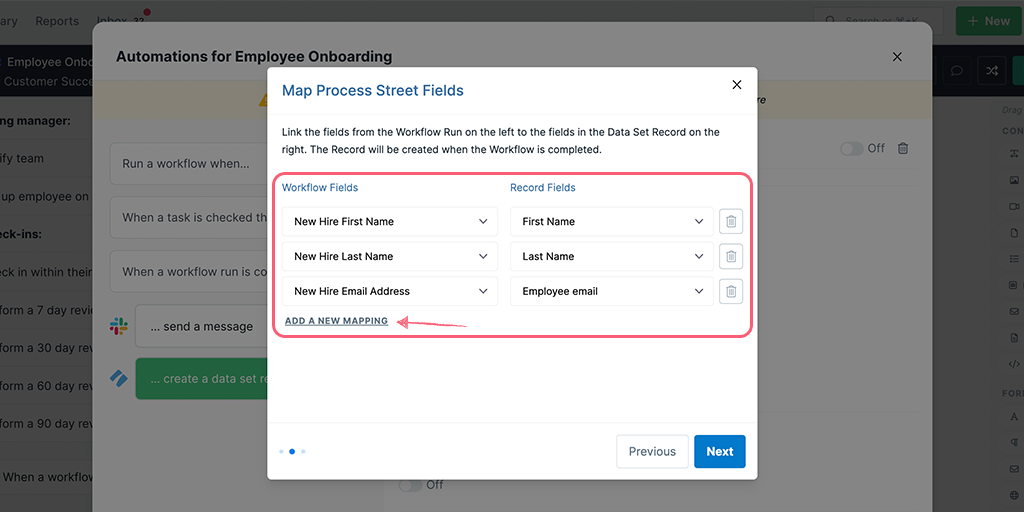Select the text content widget icon
The width and height of the screenshot is (1024, 512).
(1014, 153)
